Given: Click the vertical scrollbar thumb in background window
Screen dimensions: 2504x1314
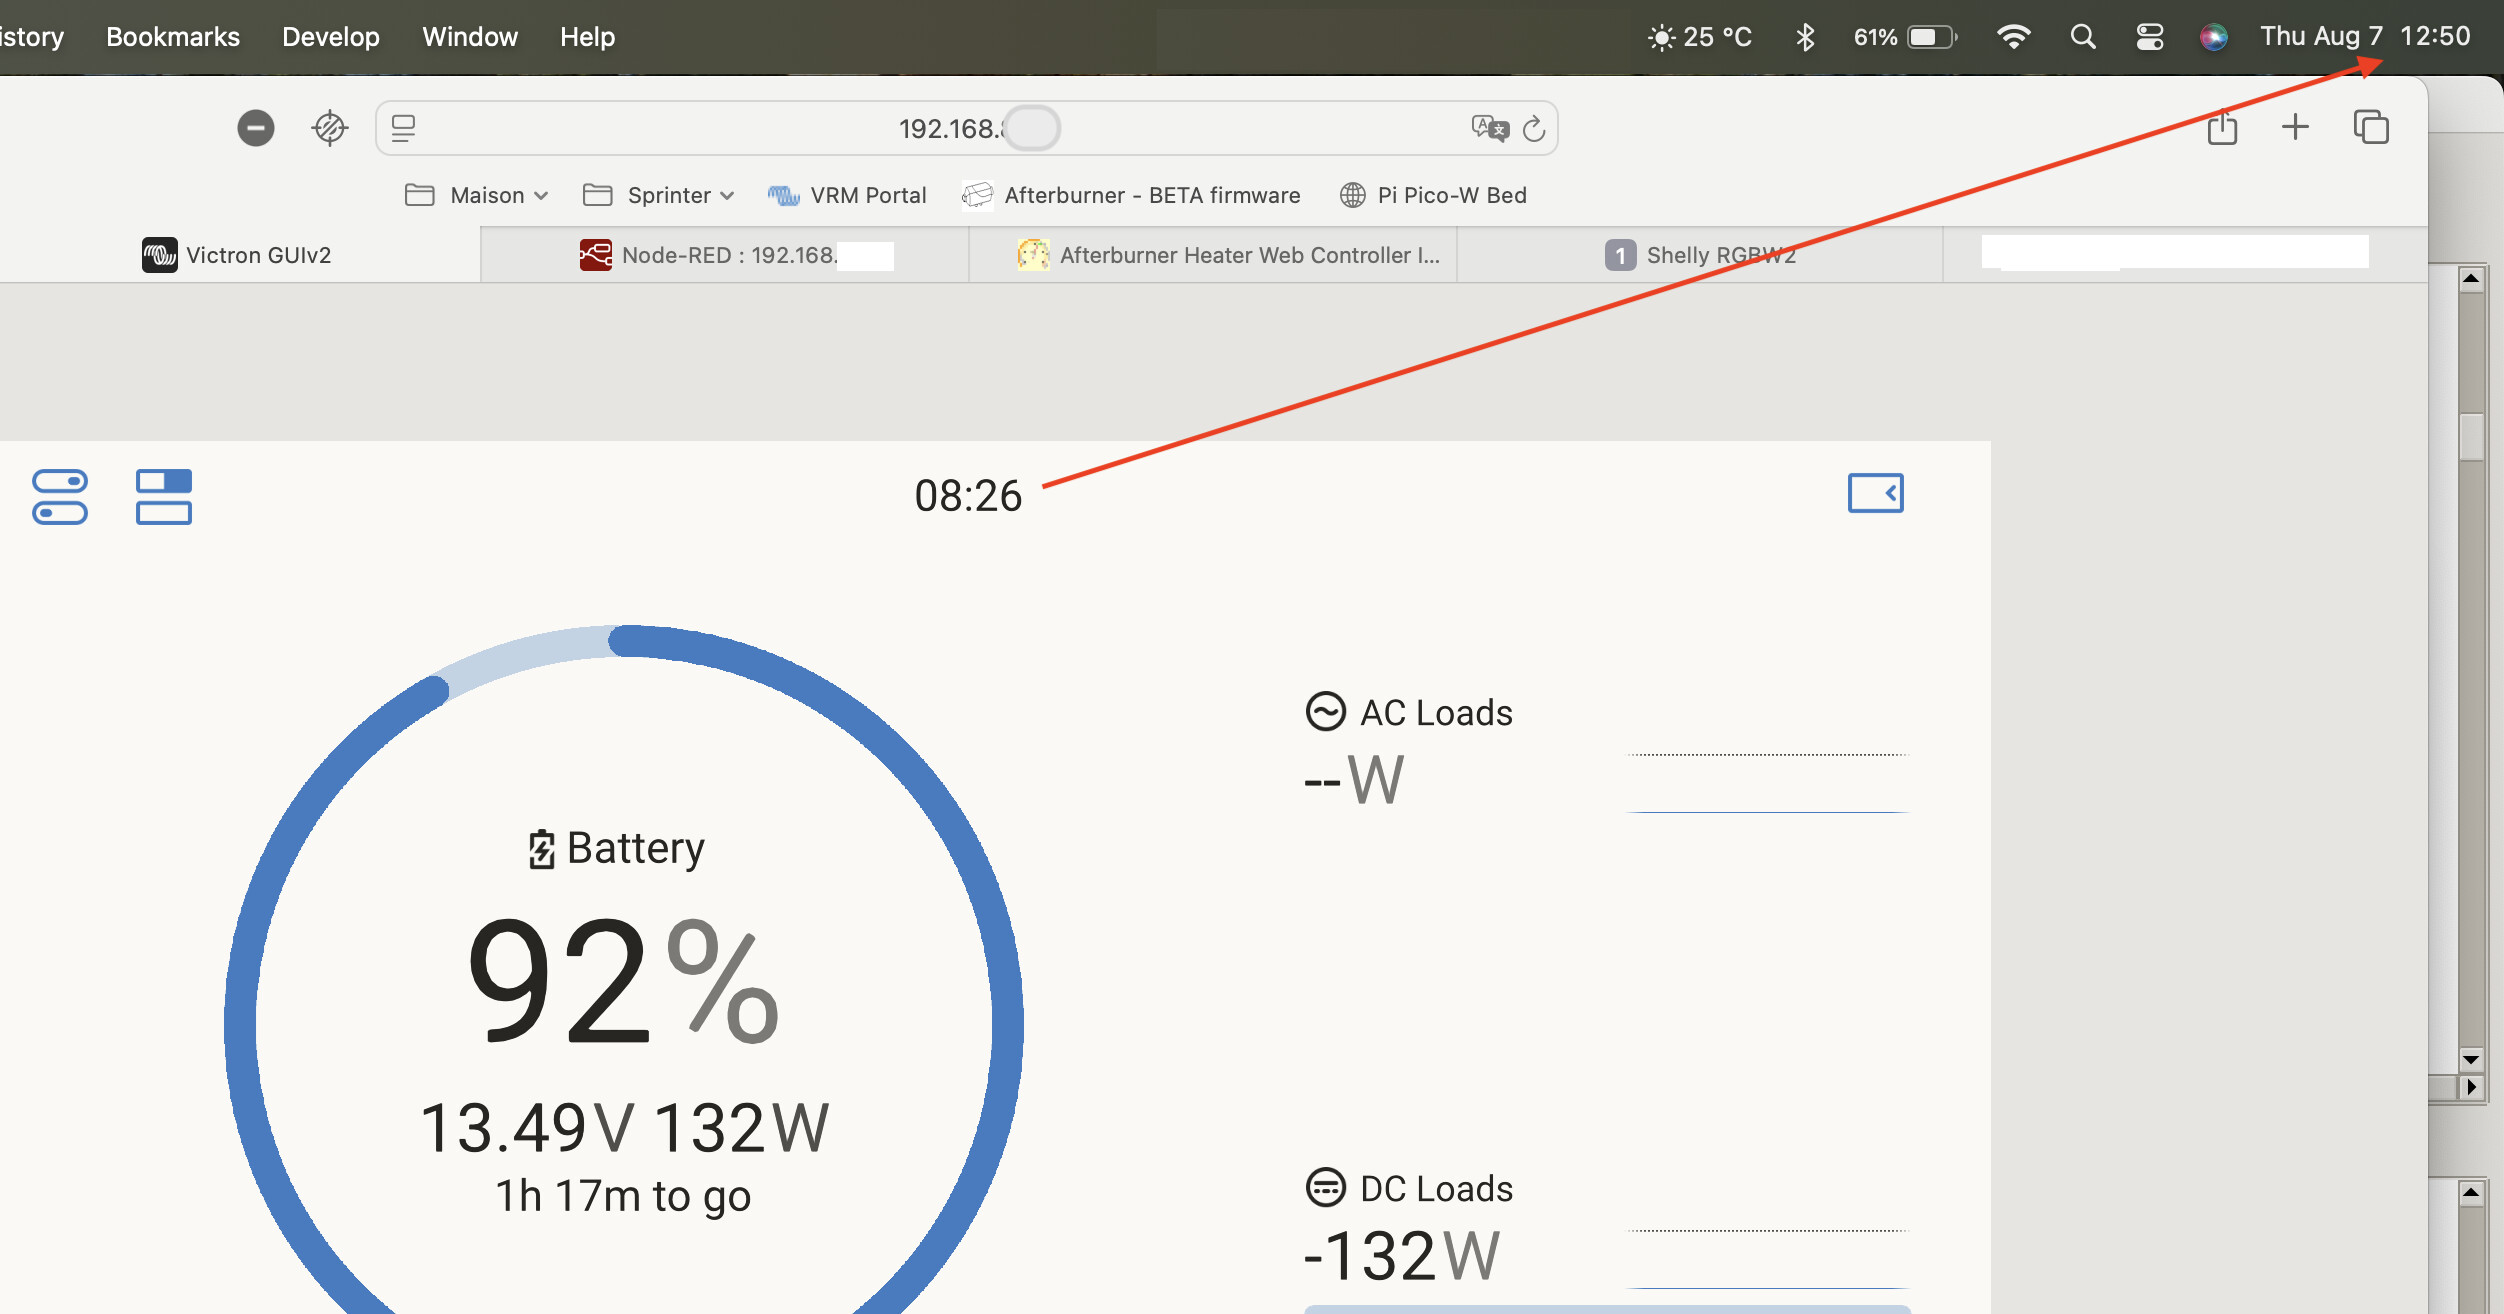Looking at the screenshot, I should pos(2472,437).
